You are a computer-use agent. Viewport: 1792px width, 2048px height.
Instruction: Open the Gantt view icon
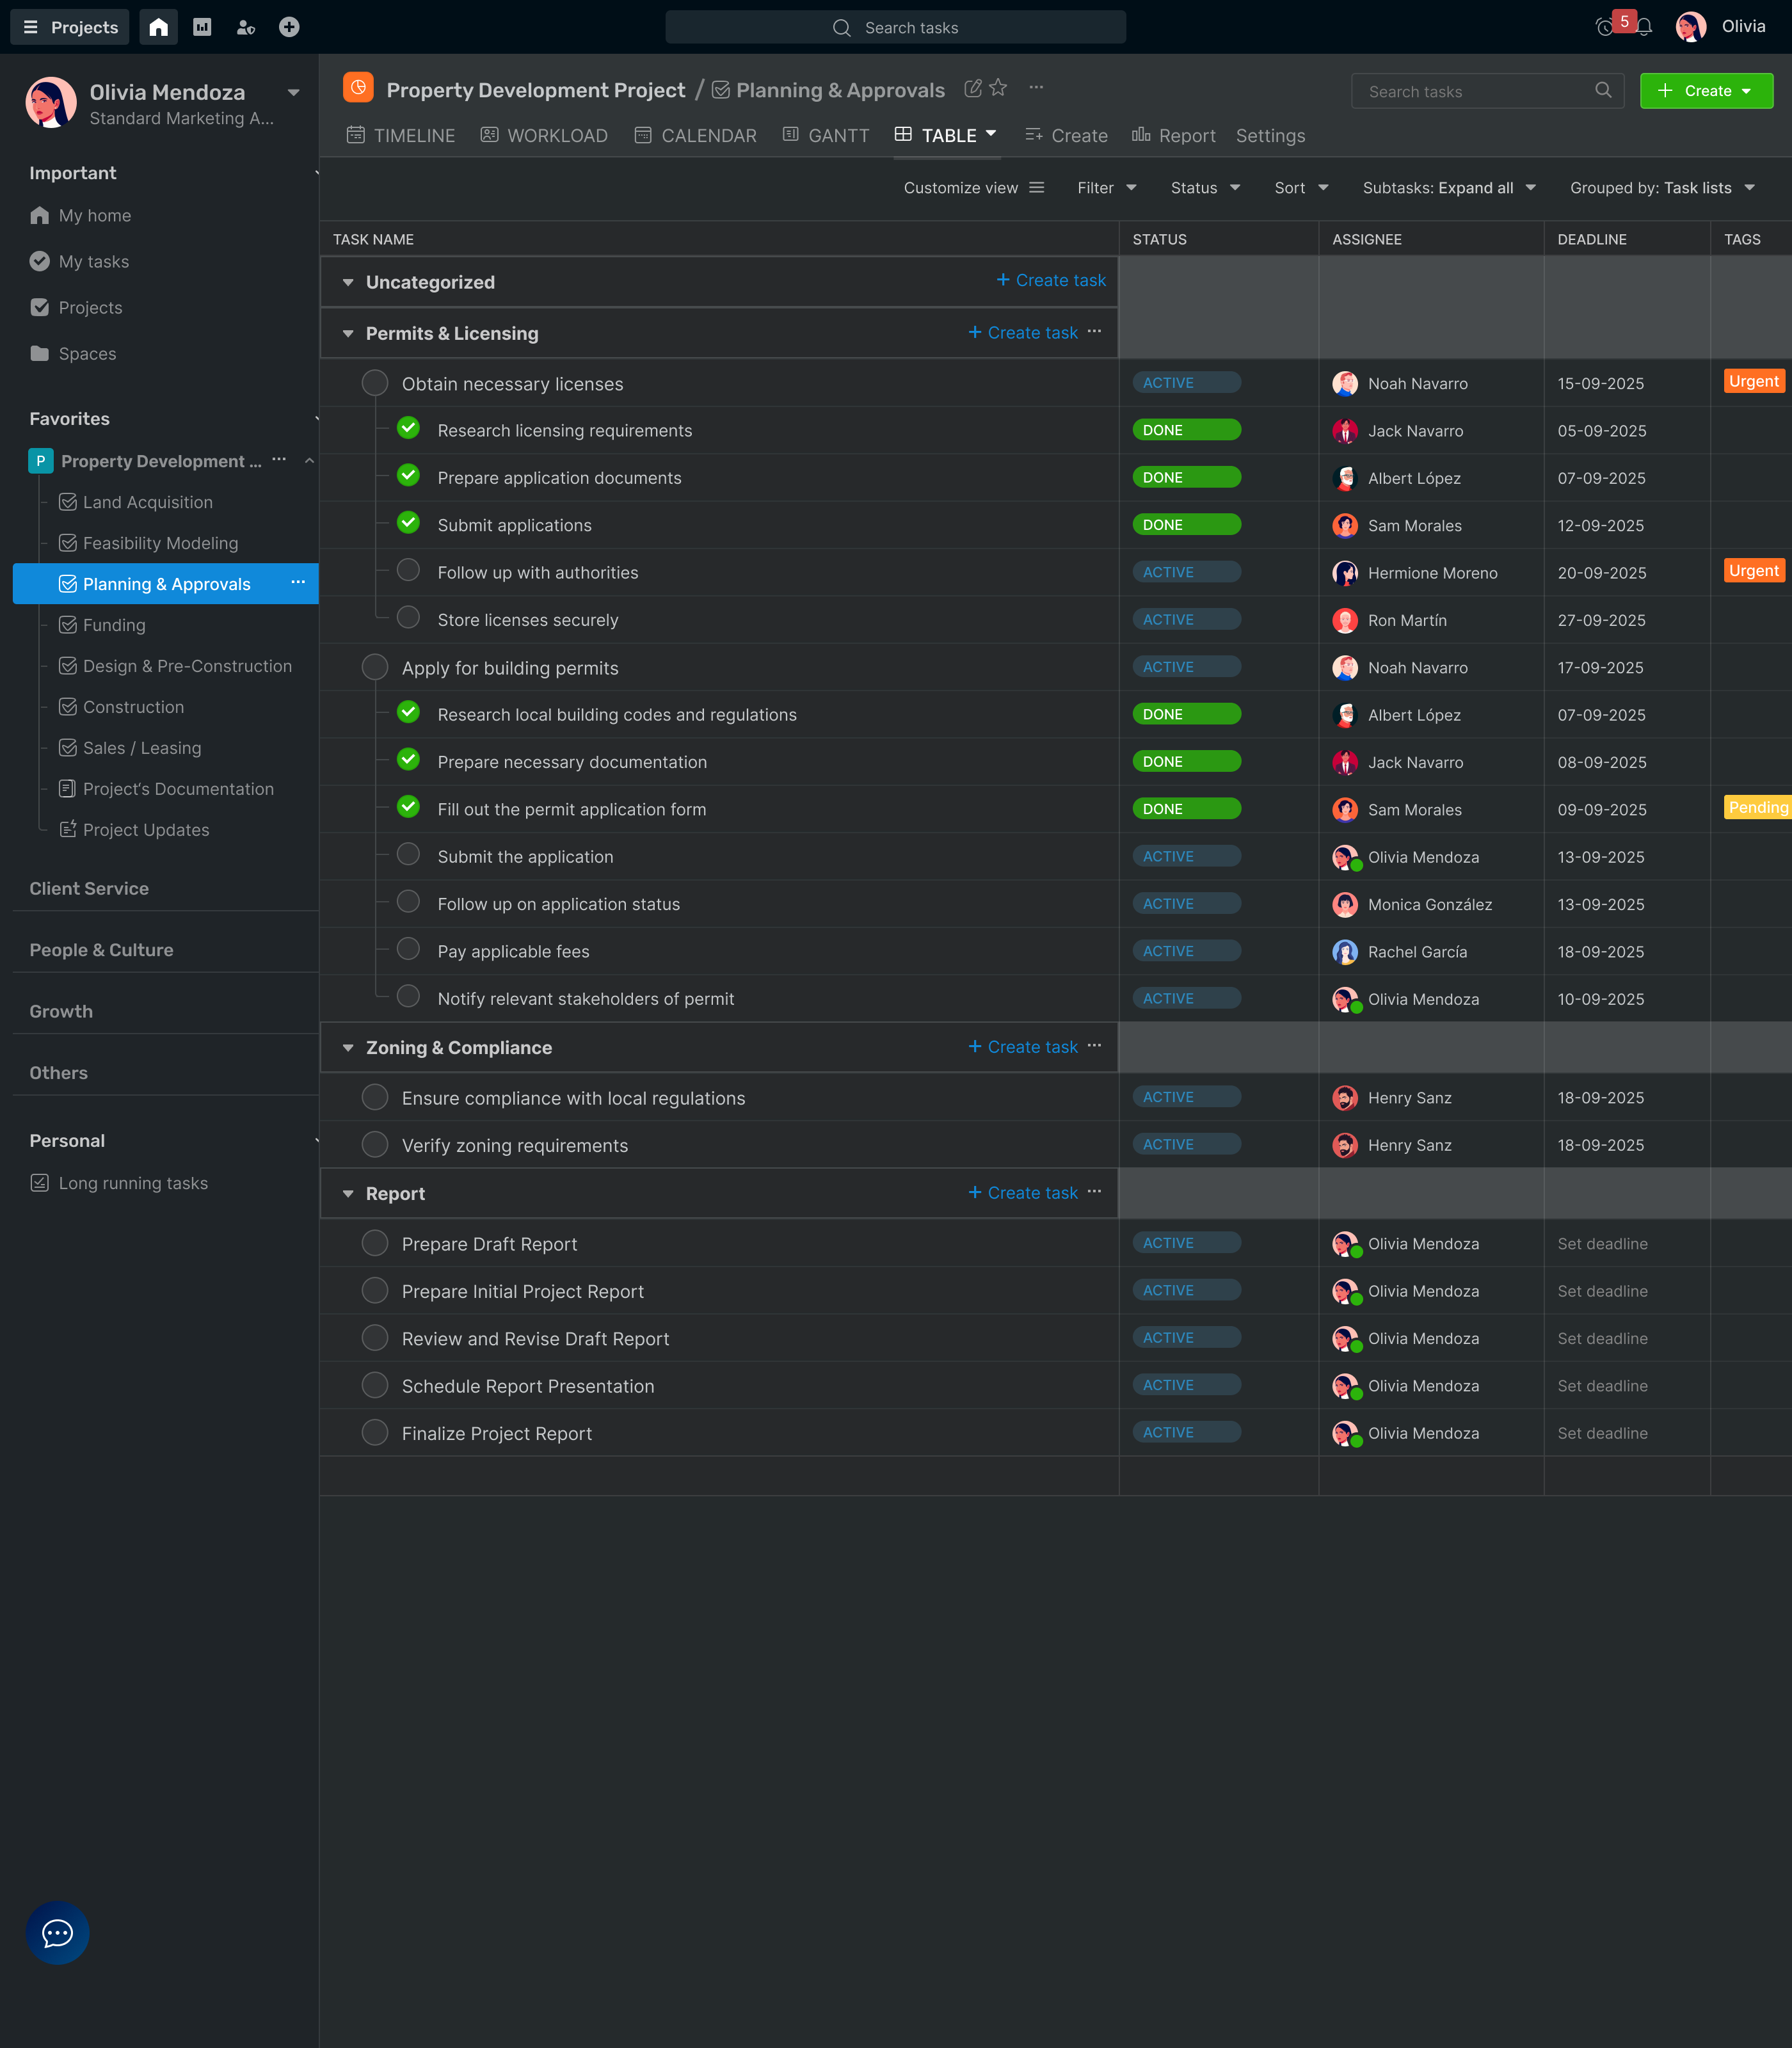(x=790, y=135)
